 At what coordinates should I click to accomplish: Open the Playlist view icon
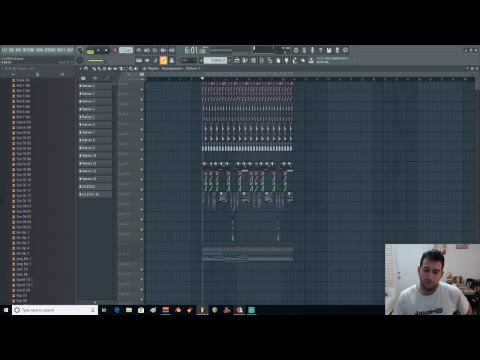point(237,60)
